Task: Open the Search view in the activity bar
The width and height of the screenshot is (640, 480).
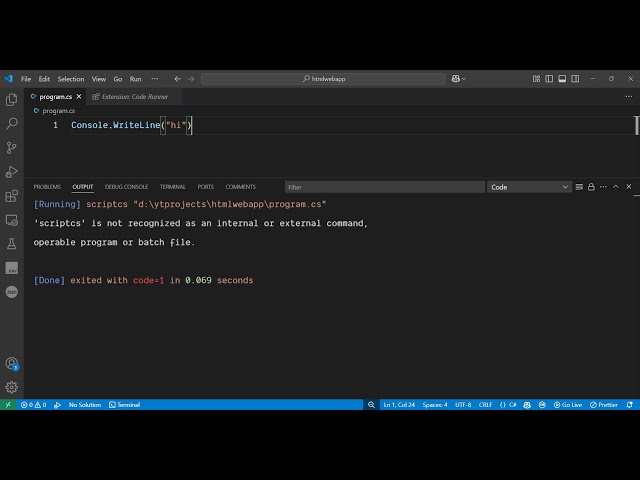Action: coord(11,123)
